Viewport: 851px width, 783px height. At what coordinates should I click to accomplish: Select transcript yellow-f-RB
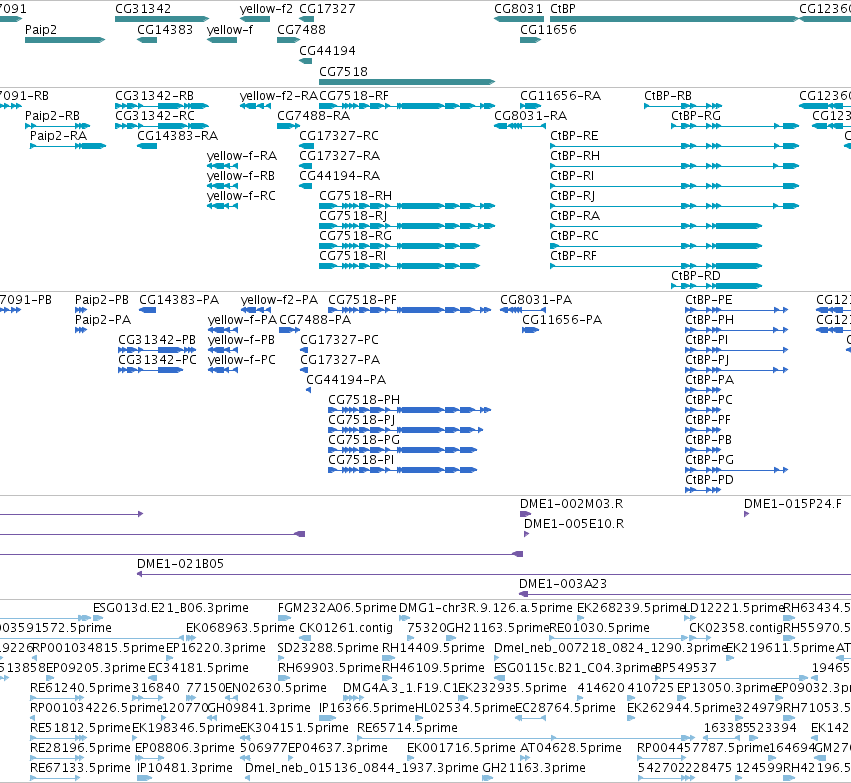[223, 186]
